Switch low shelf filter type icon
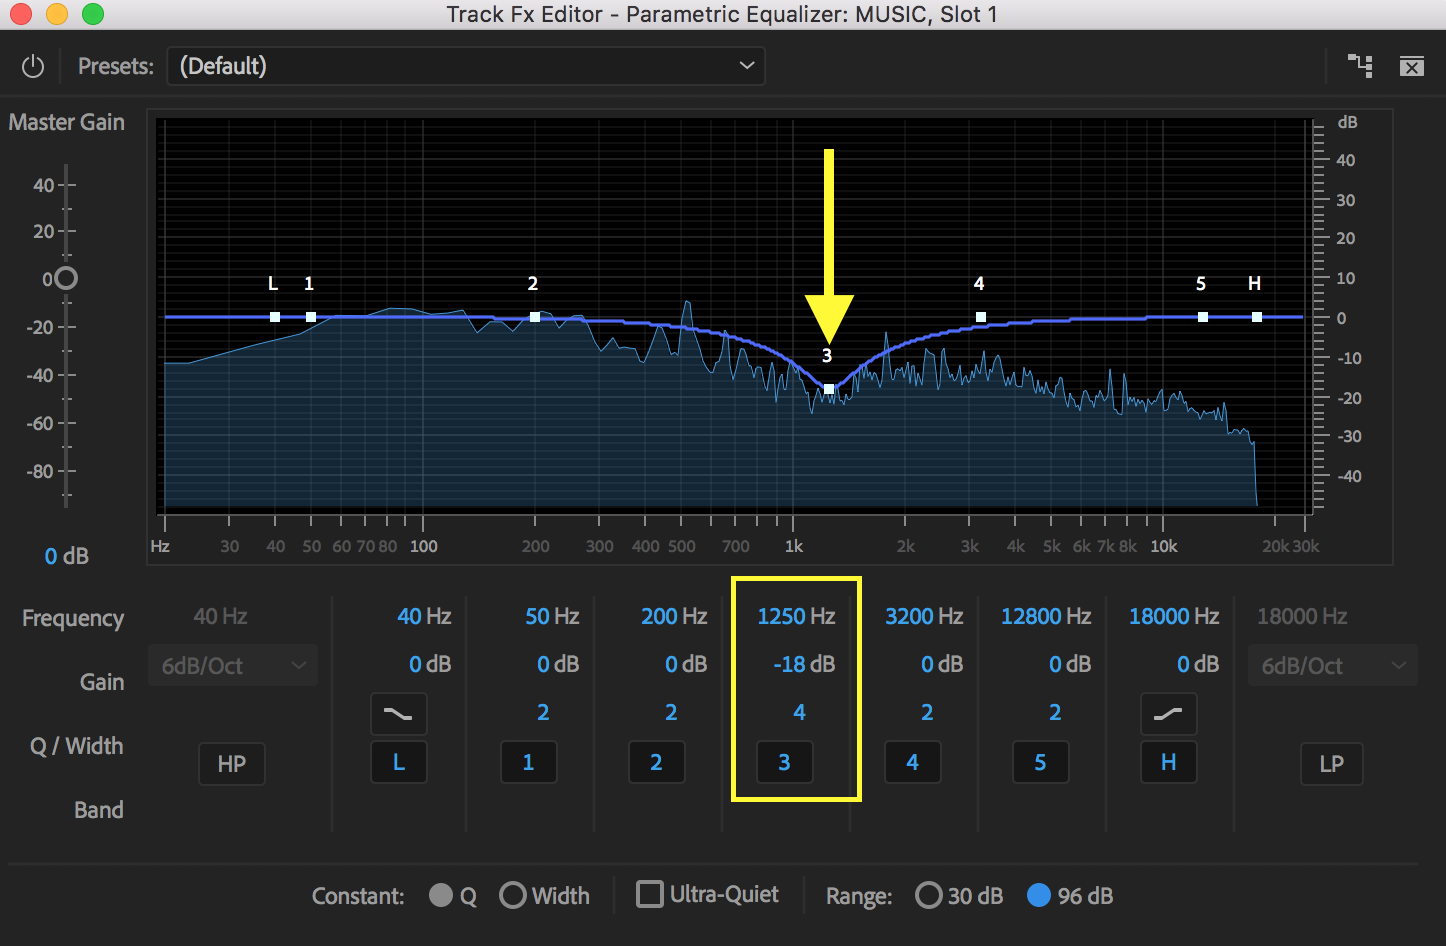Viewport: 1446px width, 946px height. pos(399,714)
